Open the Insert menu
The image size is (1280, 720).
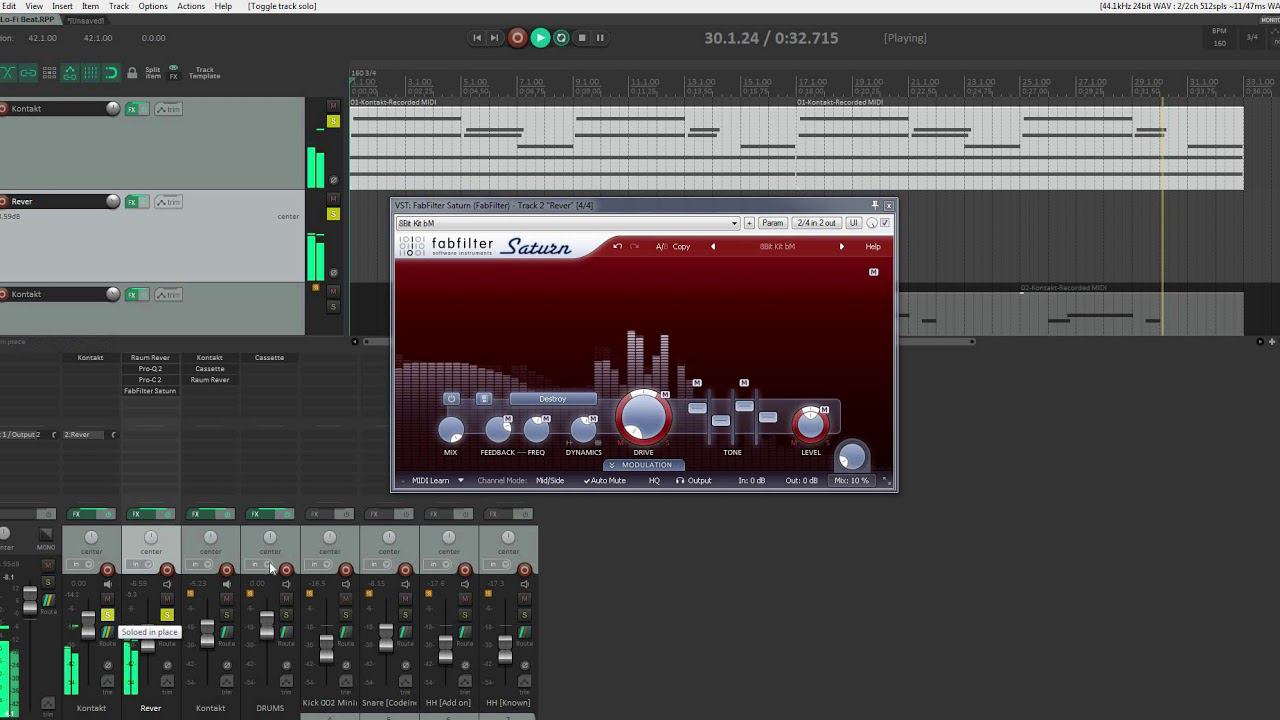tap(62, 6)
